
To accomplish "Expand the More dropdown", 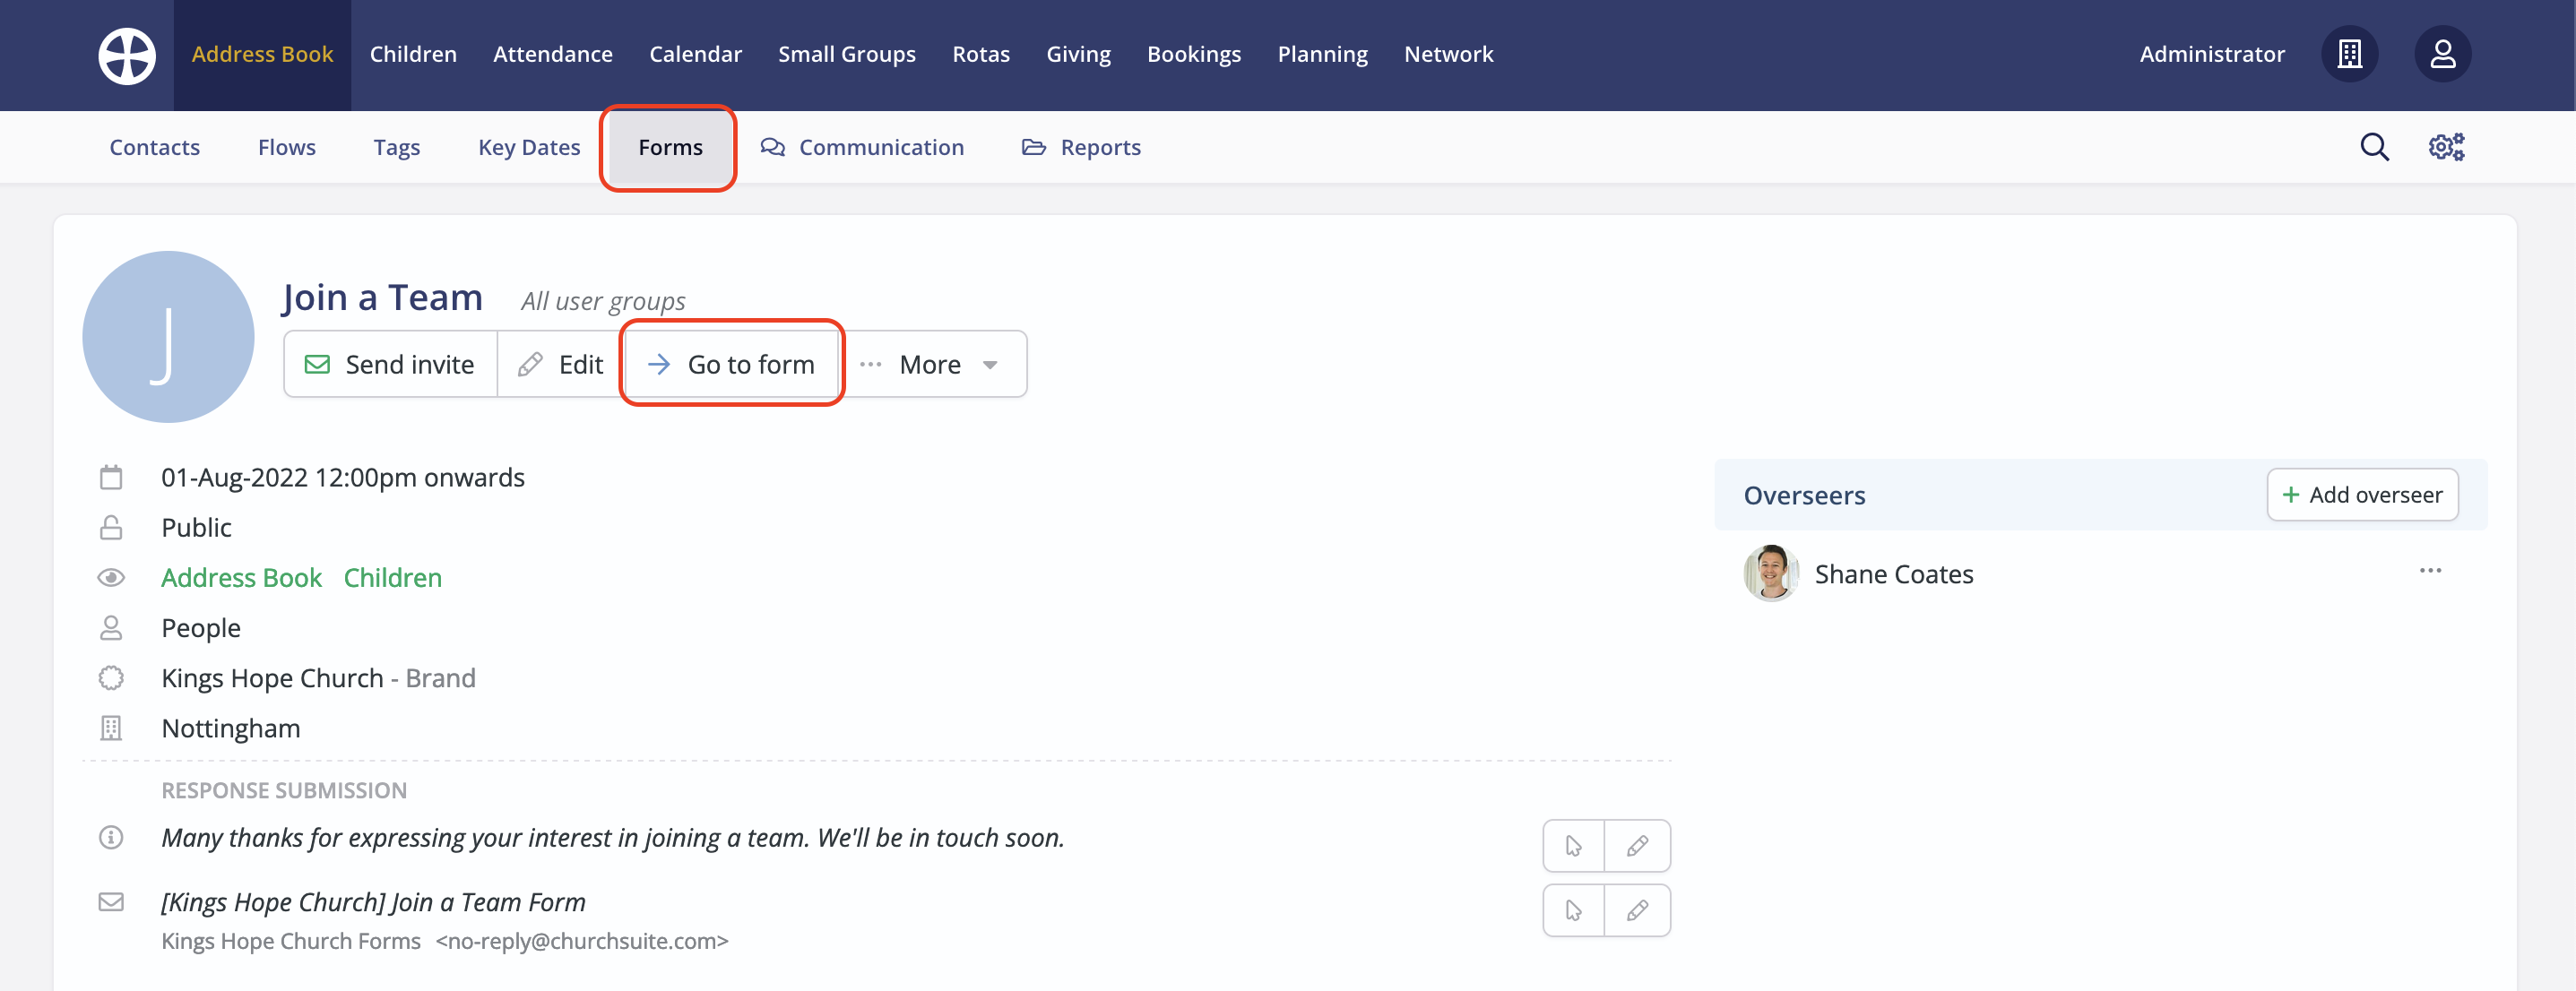I will point(931,365).
